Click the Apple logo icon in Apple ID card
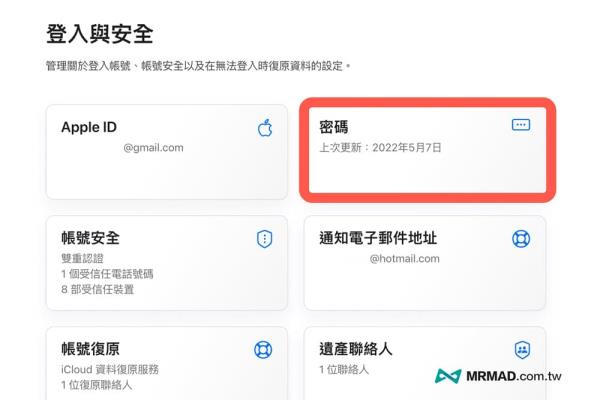 pos(265,127)
